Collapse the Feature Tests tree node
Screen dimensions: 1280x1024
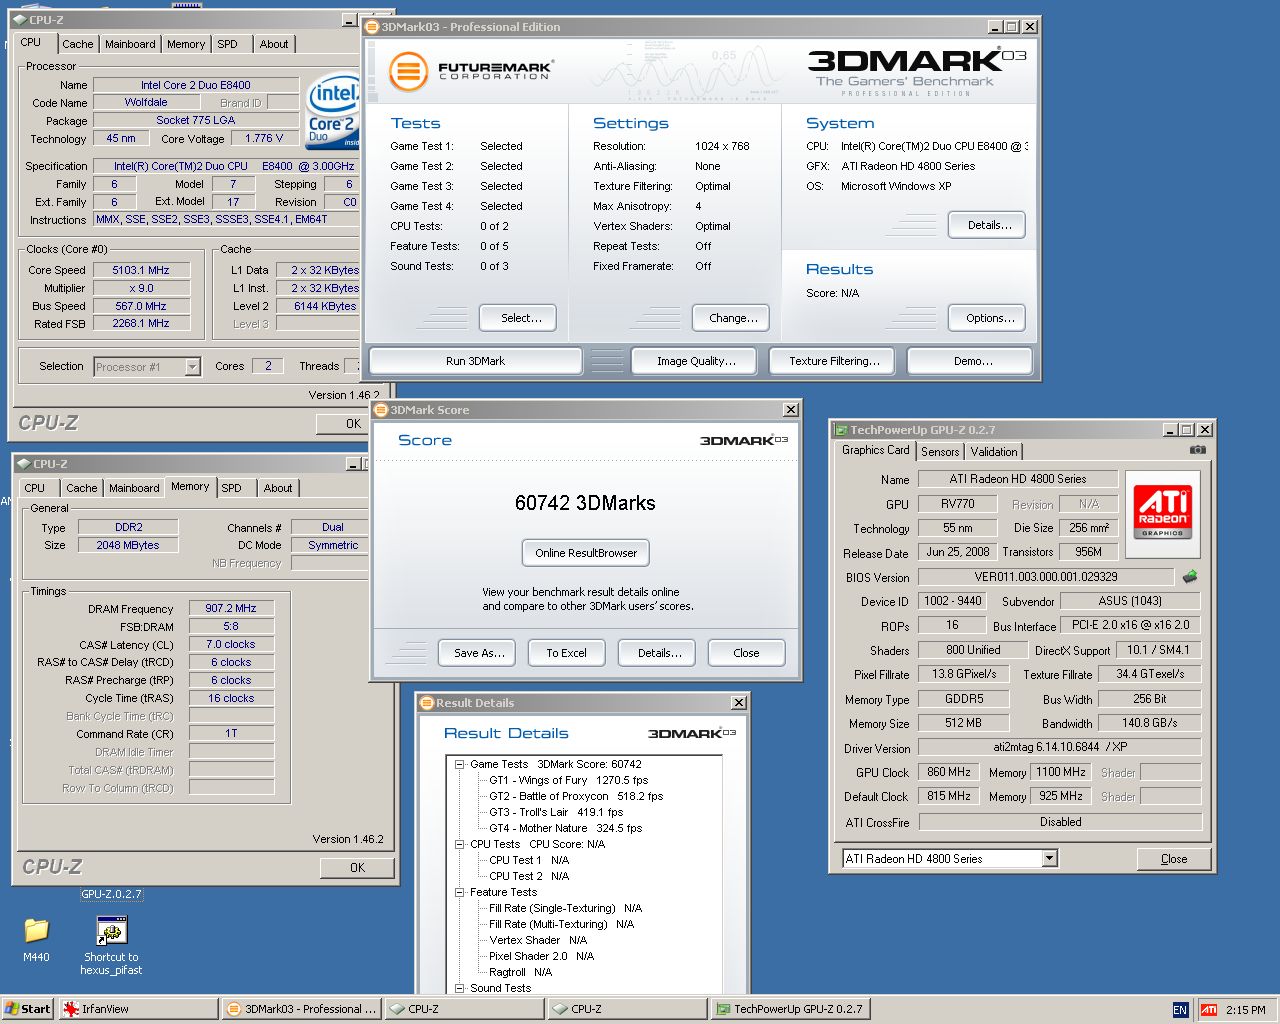point(460,892)
